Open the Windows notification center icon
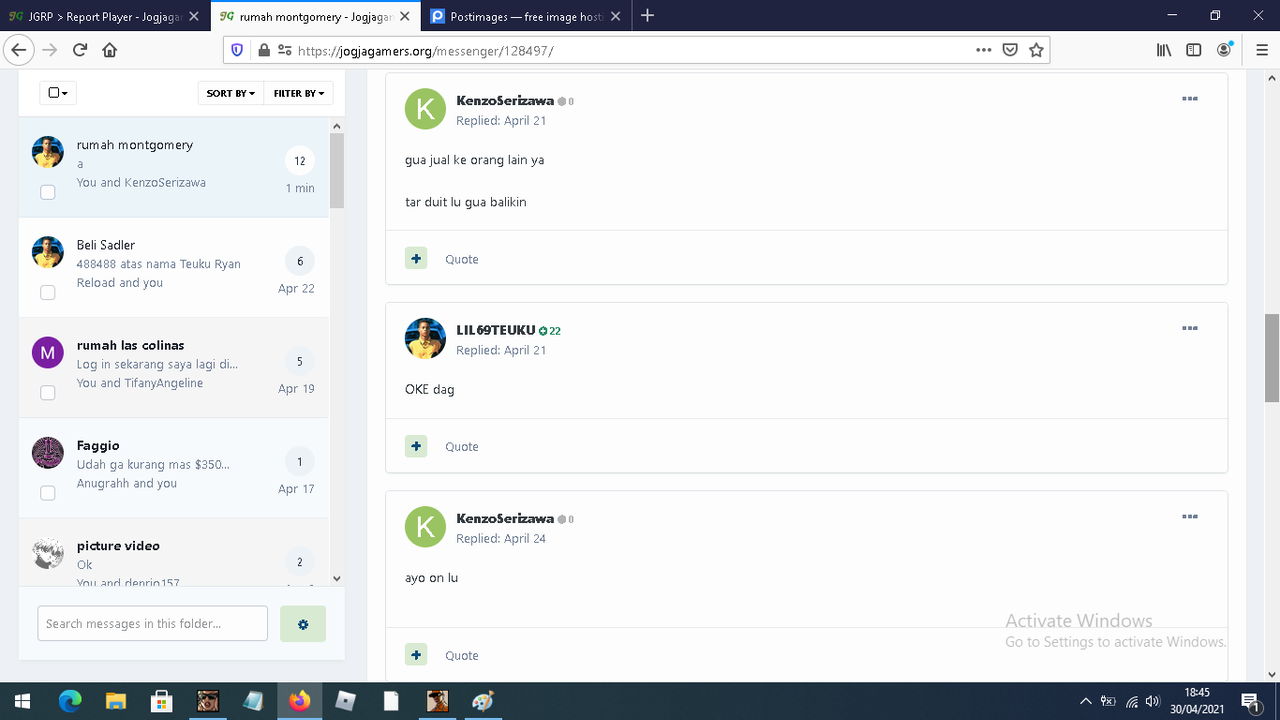 click(x=1249, y=701)
